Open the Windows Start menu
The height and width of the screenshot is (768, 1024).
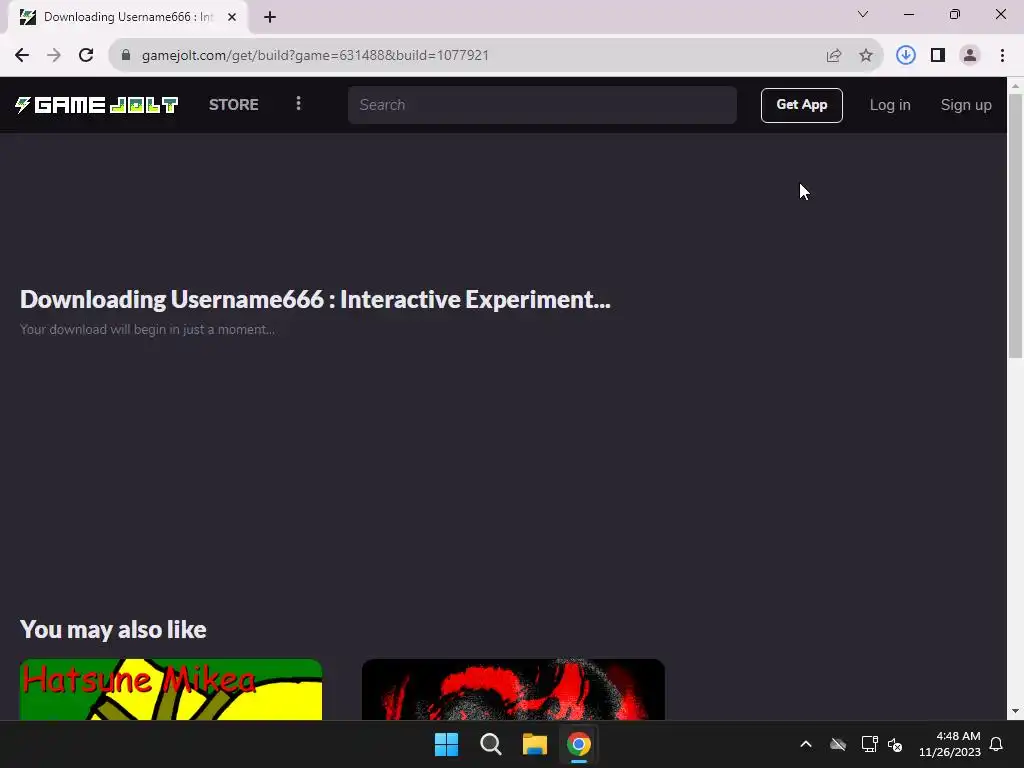447,744
